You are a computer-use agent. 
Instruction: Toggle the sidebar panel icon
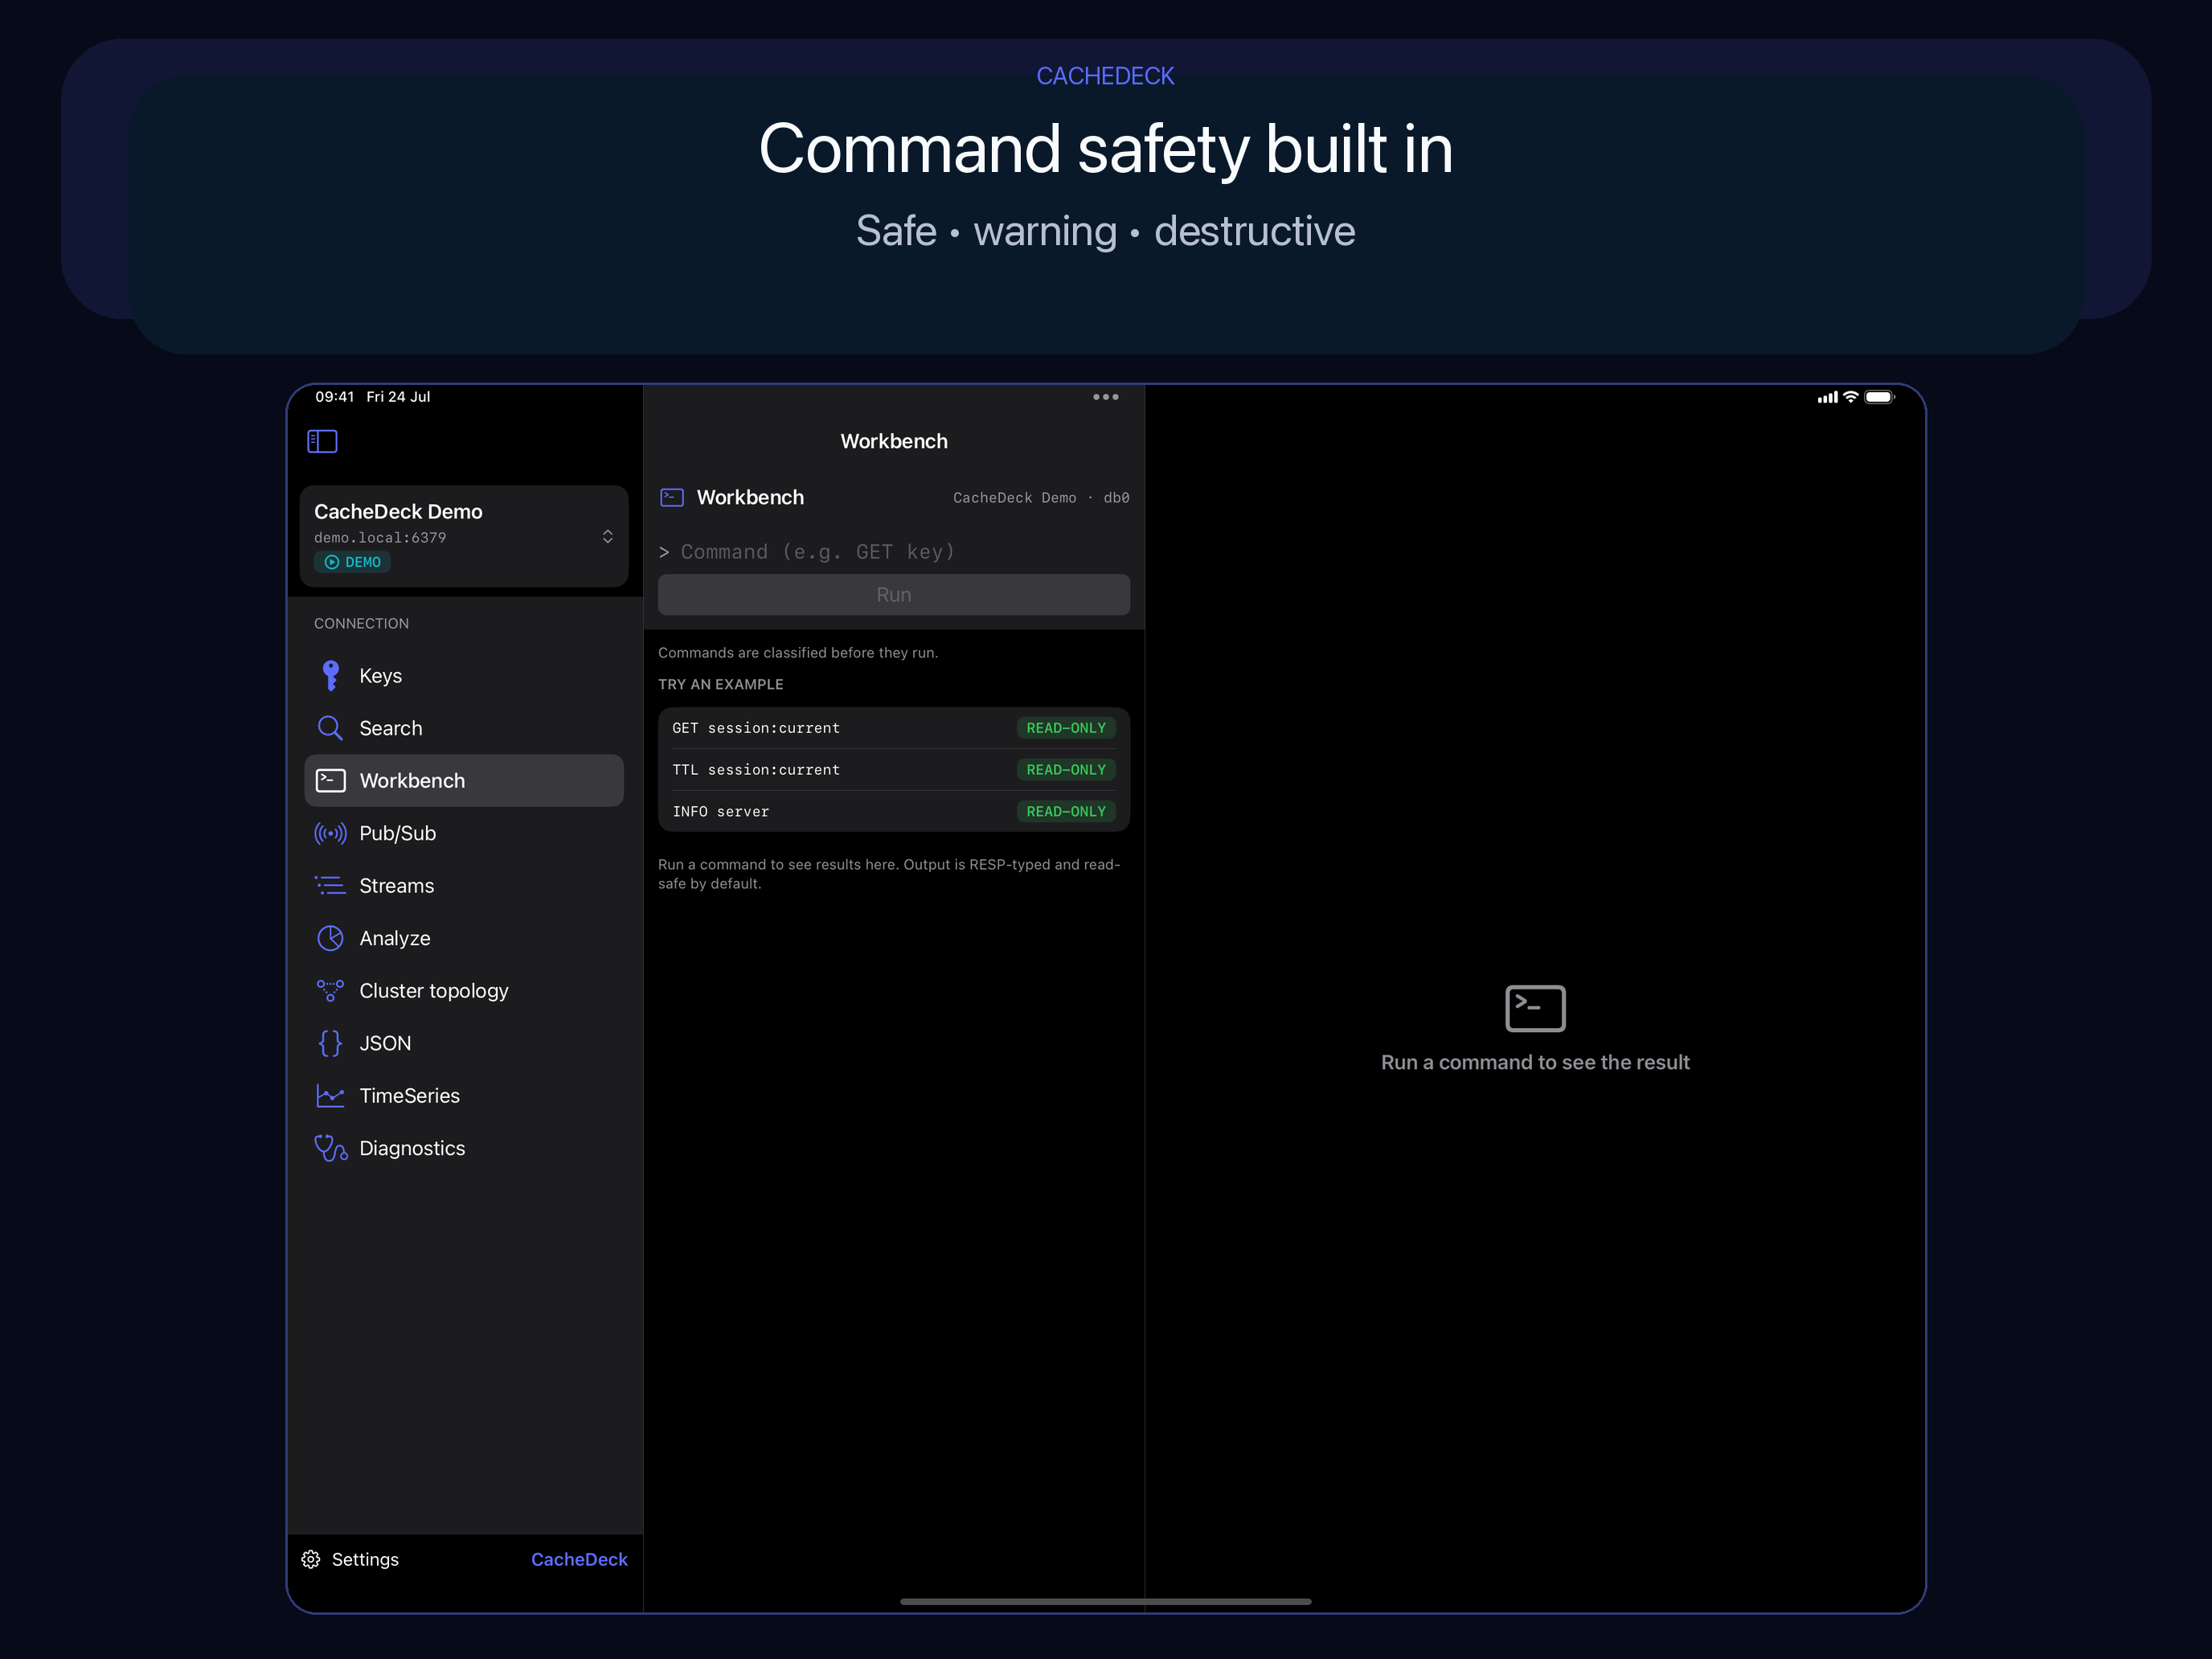(x=322, y=441)
